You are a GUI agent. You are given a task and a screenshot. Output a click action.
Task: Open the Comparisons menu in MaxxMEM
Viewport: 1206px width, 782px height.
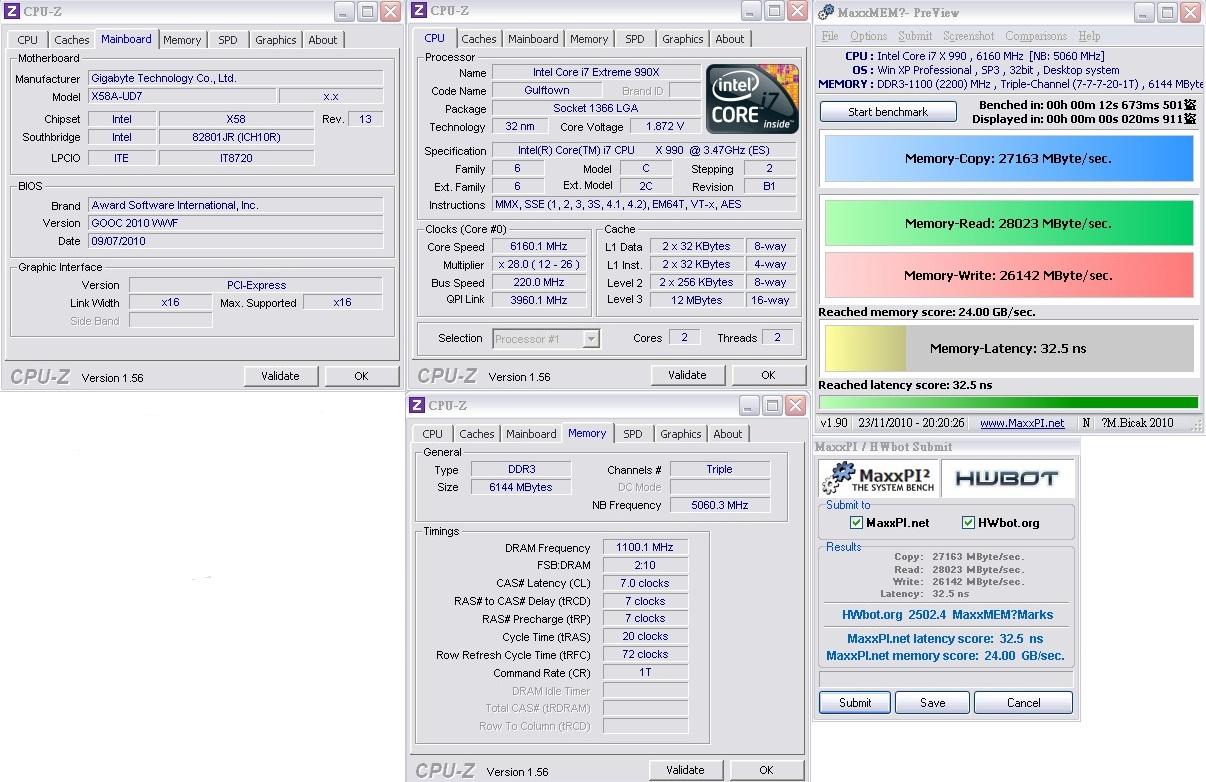point(1036,36)
